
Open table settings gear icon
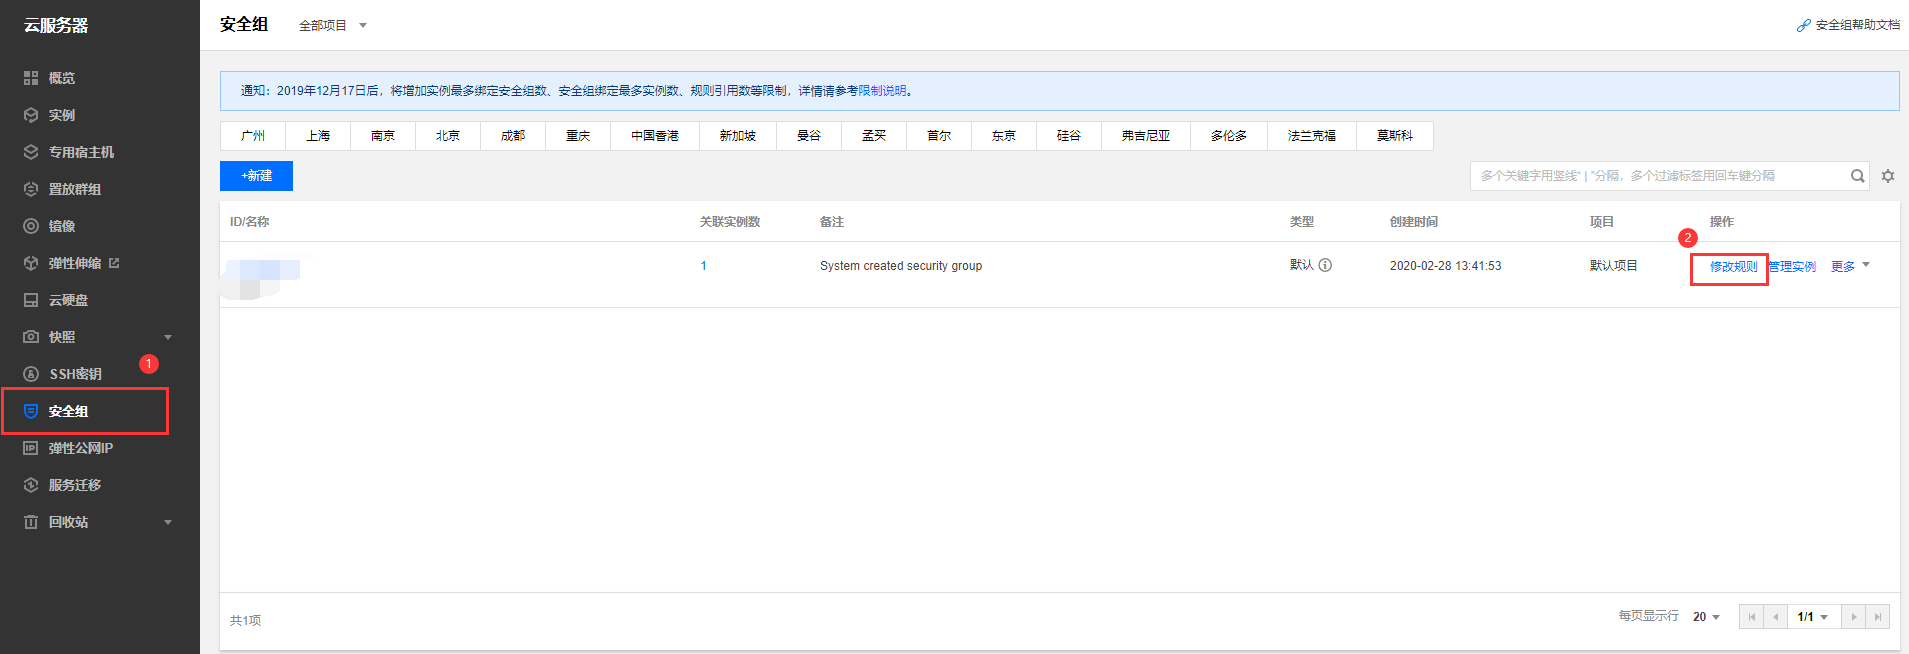pyautogui.click(x=1888, y=176)
